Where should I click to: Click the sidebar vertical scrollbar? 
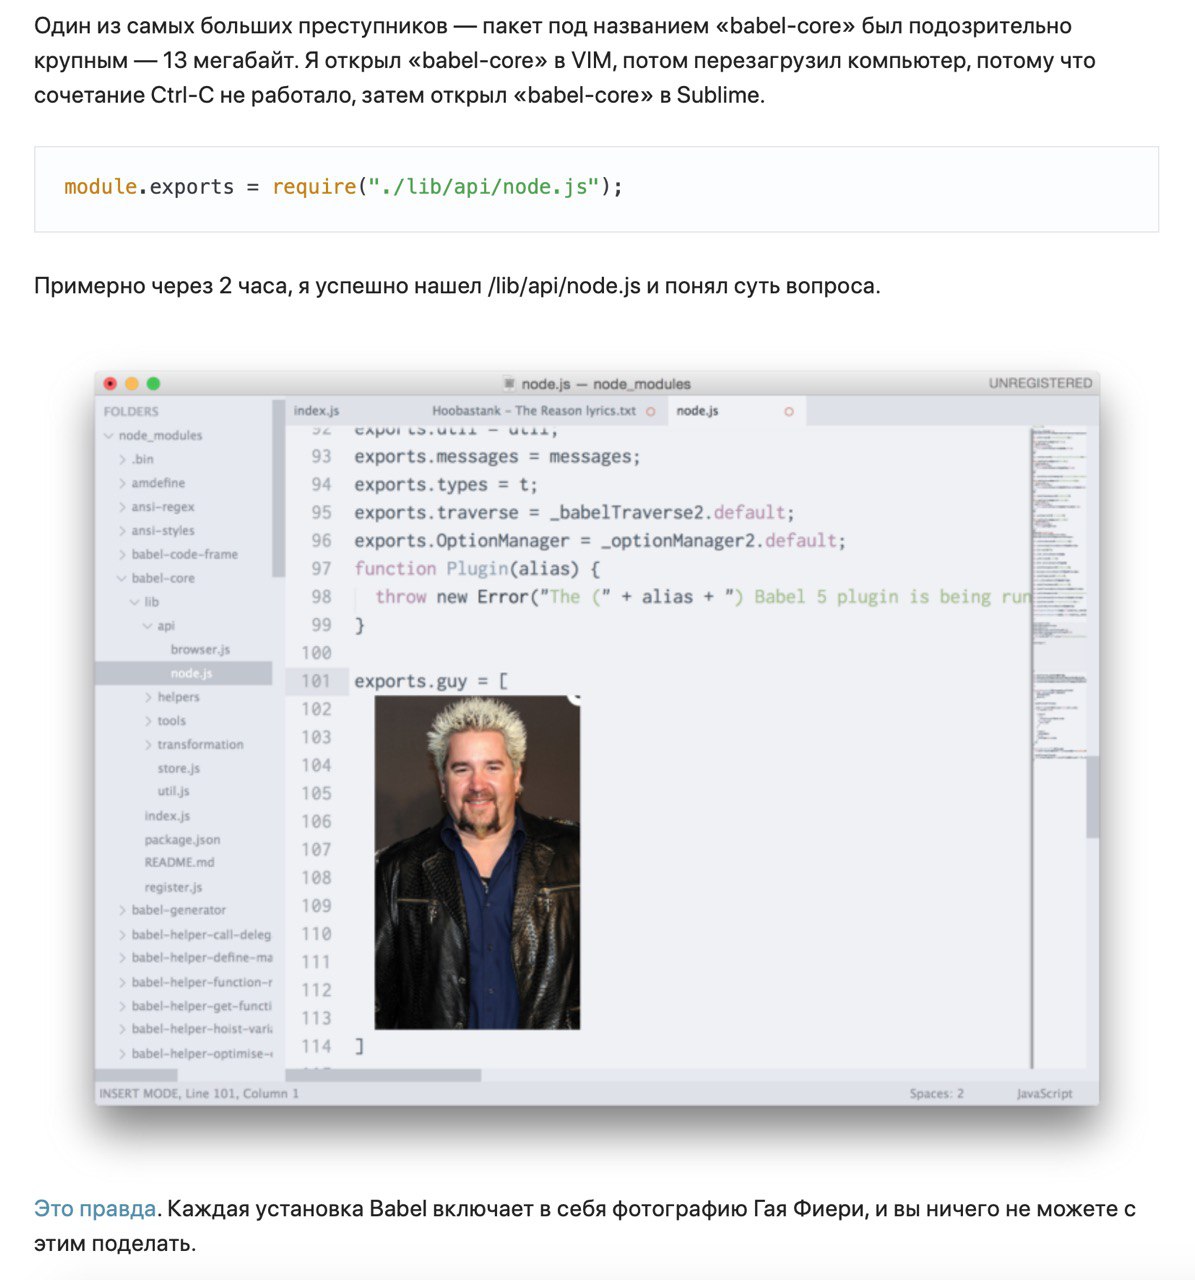click(278, 488)
